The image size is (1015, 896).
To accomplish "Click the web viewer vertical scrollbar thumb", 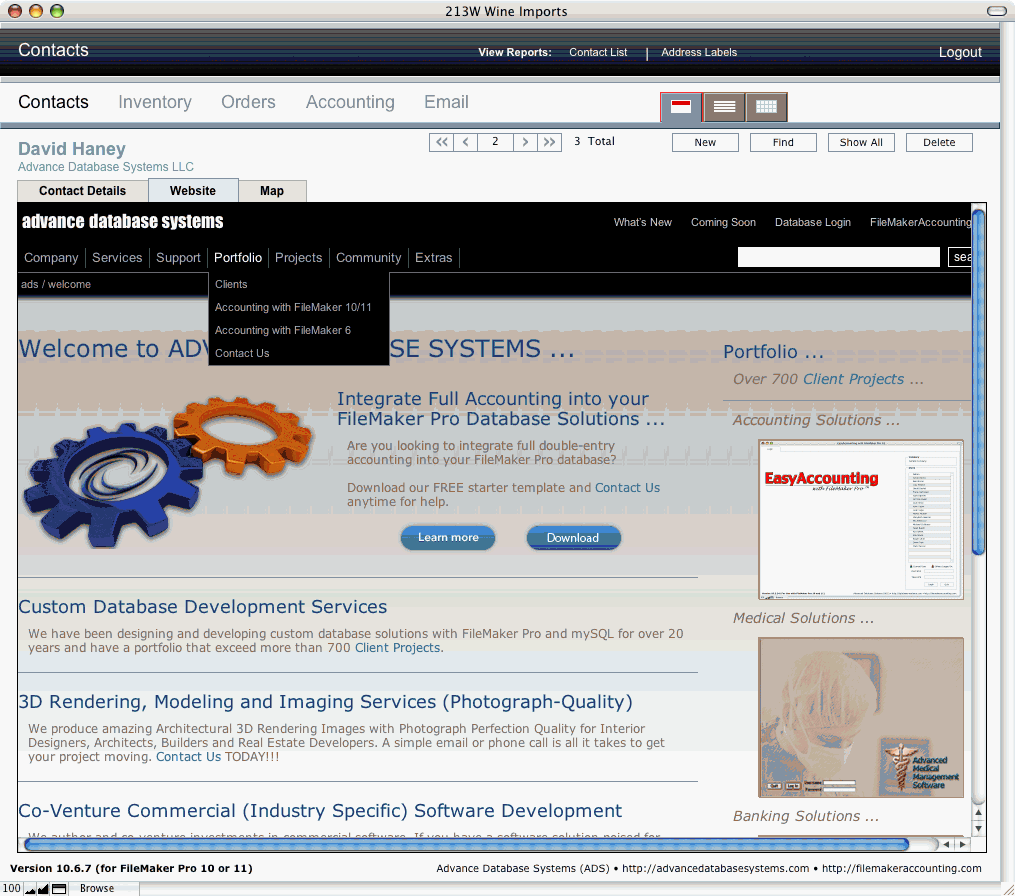I will click(x=978, y=382).
